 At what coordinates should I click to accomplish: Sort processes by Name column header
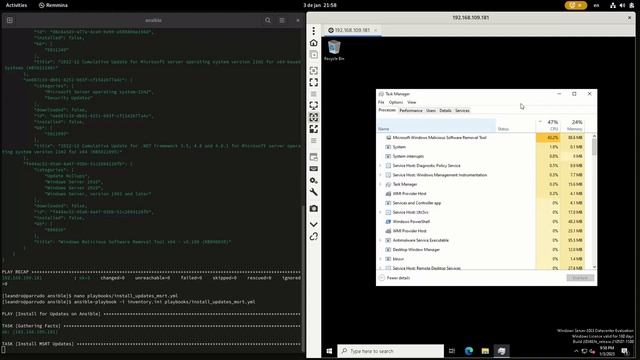coord(436,125)
